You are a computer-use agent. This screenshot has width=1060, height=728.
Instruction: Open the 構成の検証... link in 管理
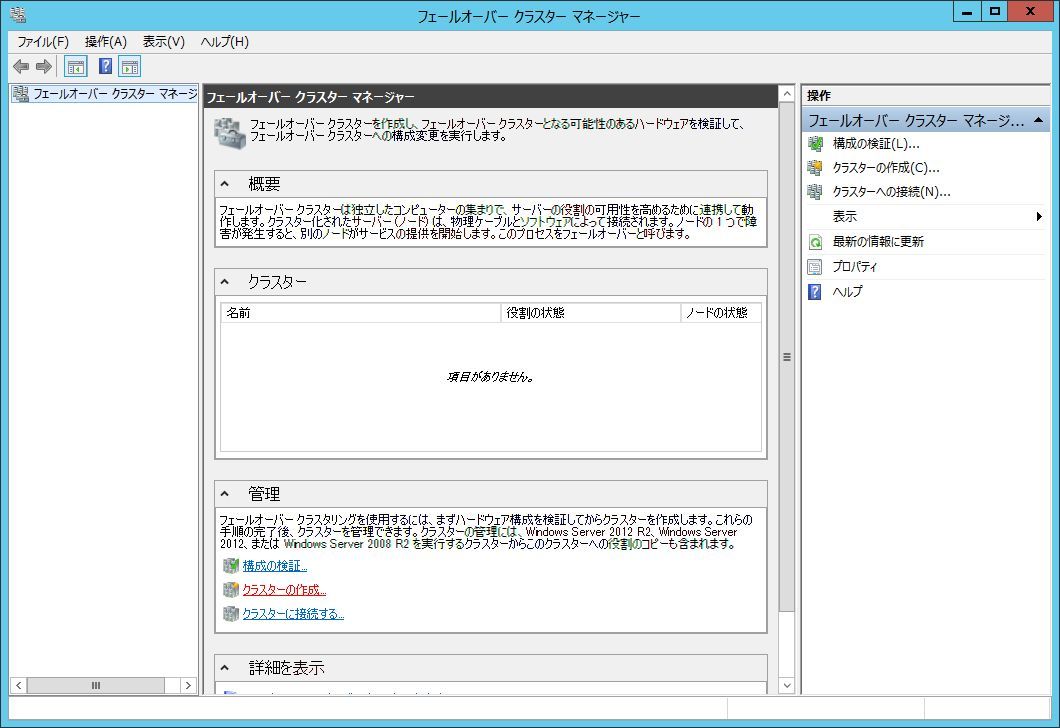click(274, 566)
